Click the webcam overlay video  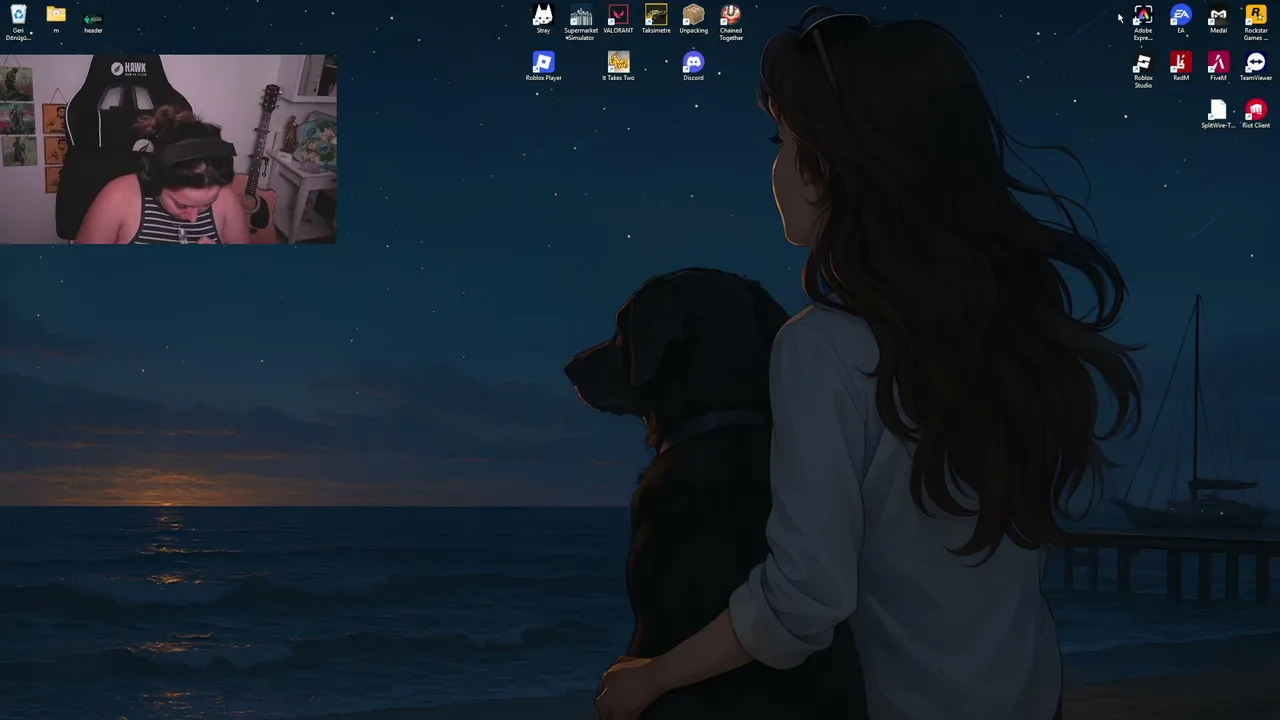pyautogui.click(x=168, y=150)
